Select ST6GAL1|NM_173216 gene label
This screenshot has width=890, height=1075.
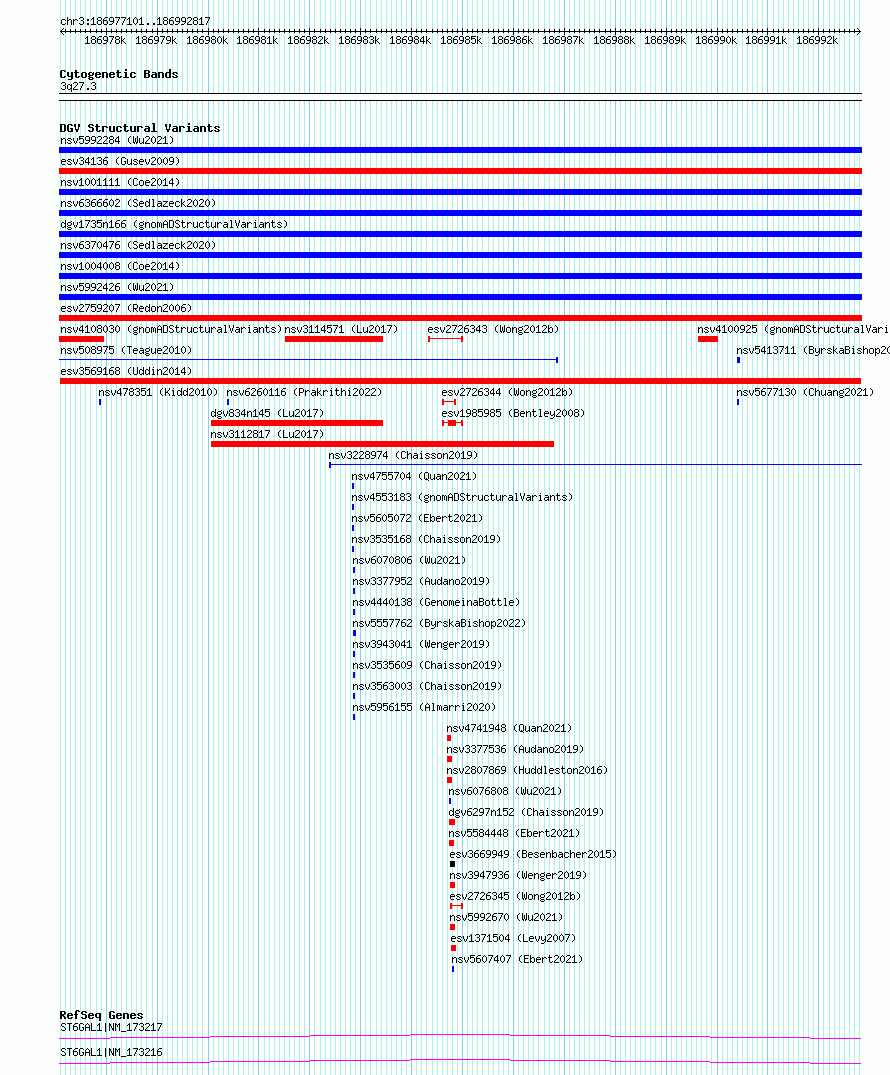(111, 1052)
